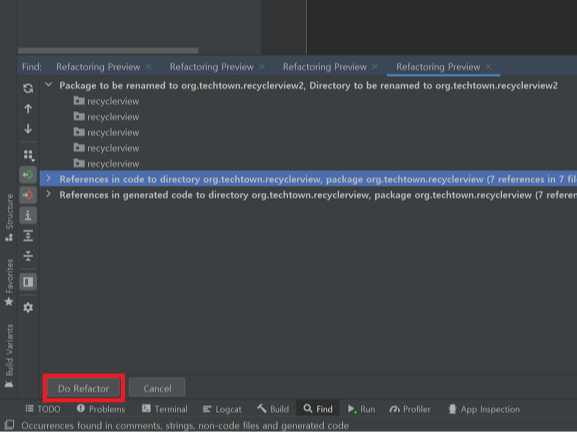The image size is (577, 432).
Task: Click the horizontal scrollbar above Find panel
Action: tap(108, 50)
